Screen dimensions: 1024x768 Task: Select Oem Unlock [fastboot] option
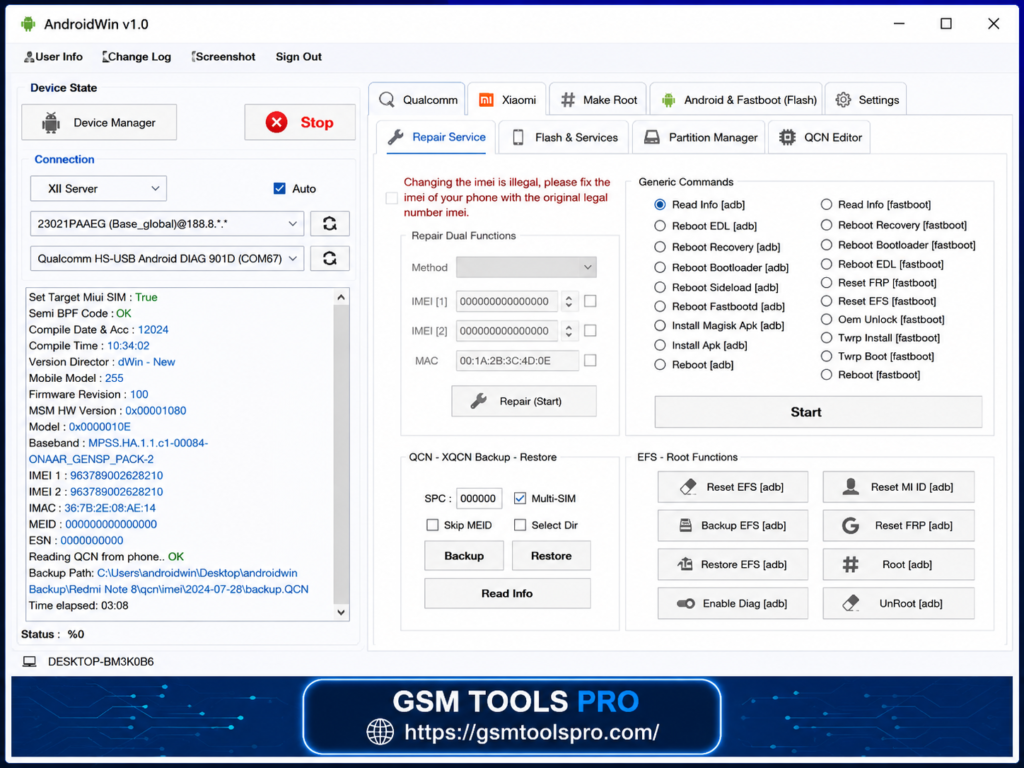pos(826,319)
